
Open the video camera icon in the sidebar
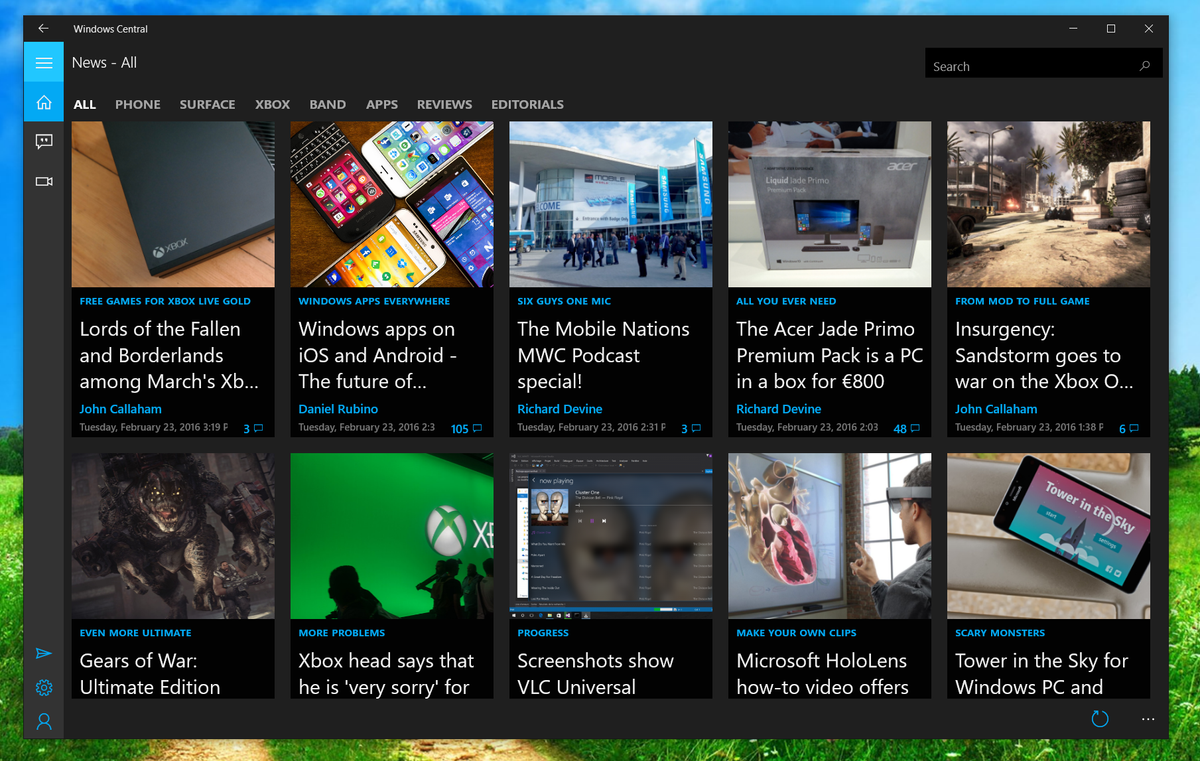click(x=43, y=181)
